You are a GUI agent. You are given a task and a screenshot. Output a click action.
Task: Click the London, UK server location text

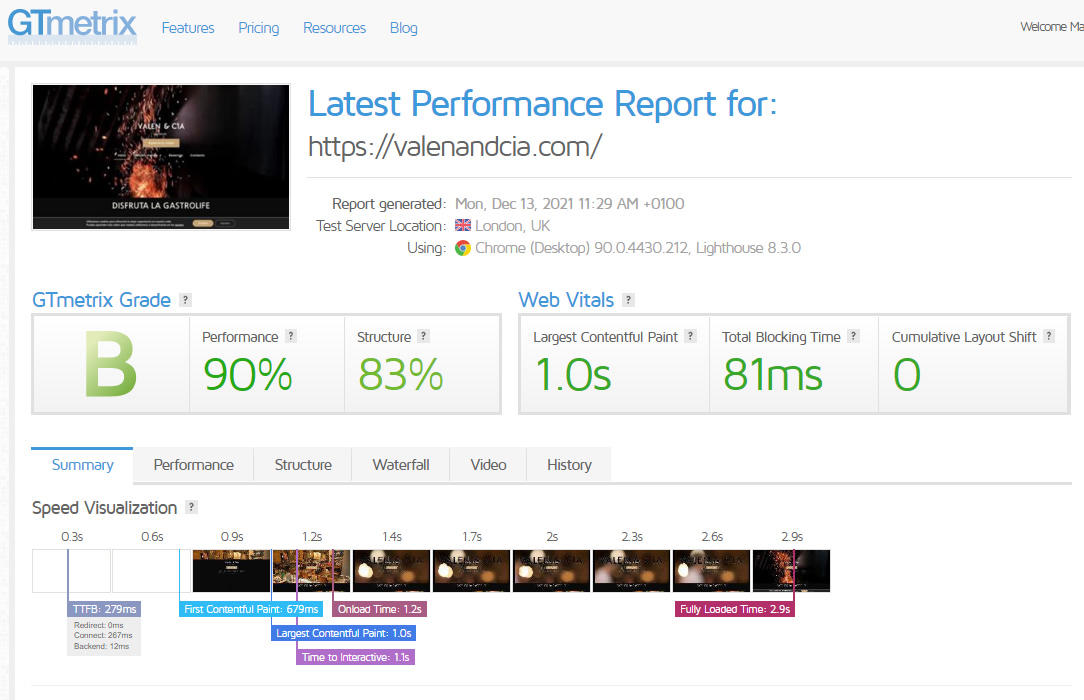point(512,226)
